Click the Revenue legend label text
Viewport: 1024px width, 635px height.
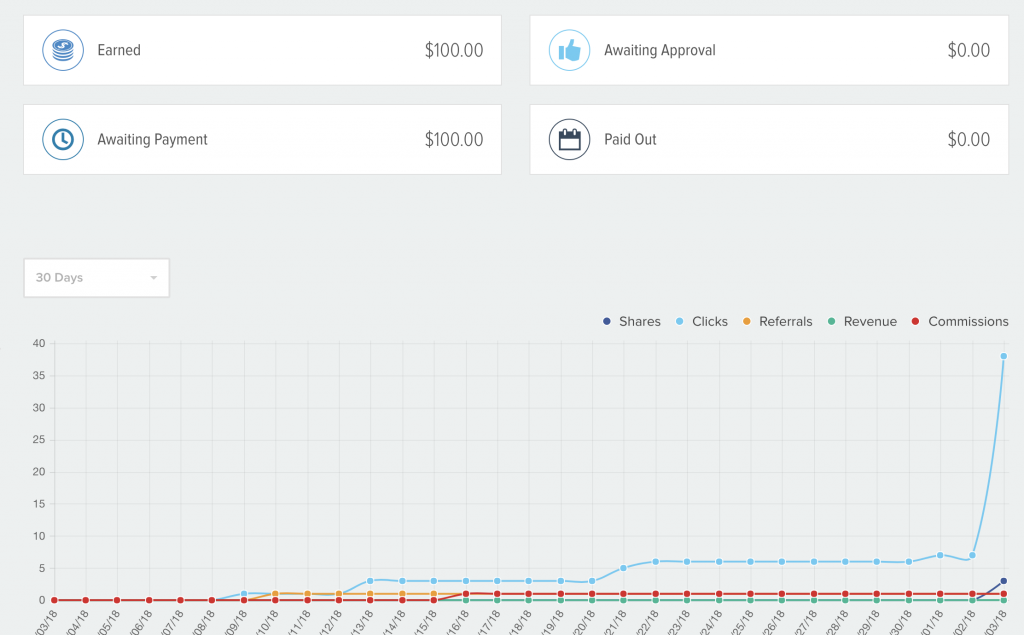[869, 321]
